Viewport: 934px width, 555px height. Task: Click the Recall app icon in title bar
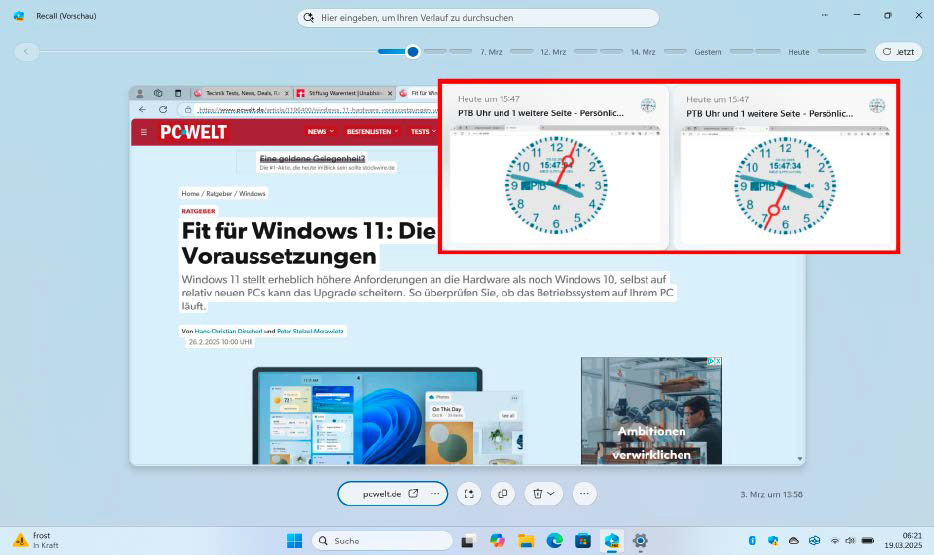pos(19,16)
